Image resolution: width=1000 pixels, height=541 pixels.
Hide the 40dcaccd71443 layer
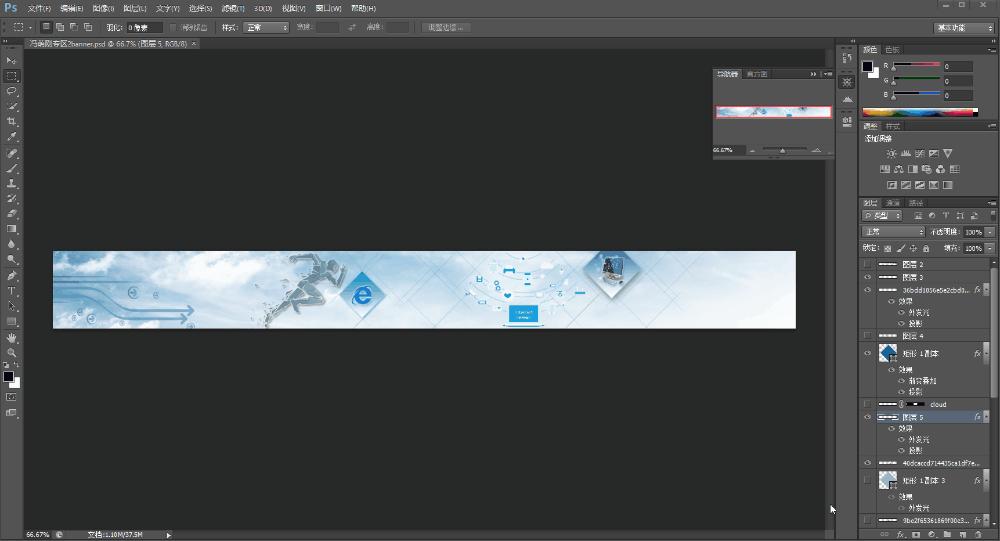[867, 463]
